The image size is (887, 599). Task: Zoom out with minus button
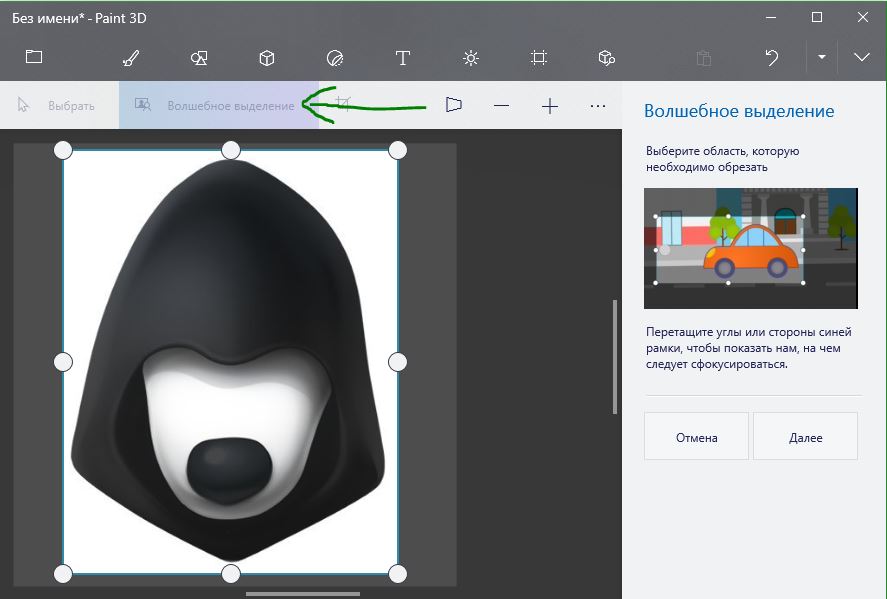tap(501, 106)
